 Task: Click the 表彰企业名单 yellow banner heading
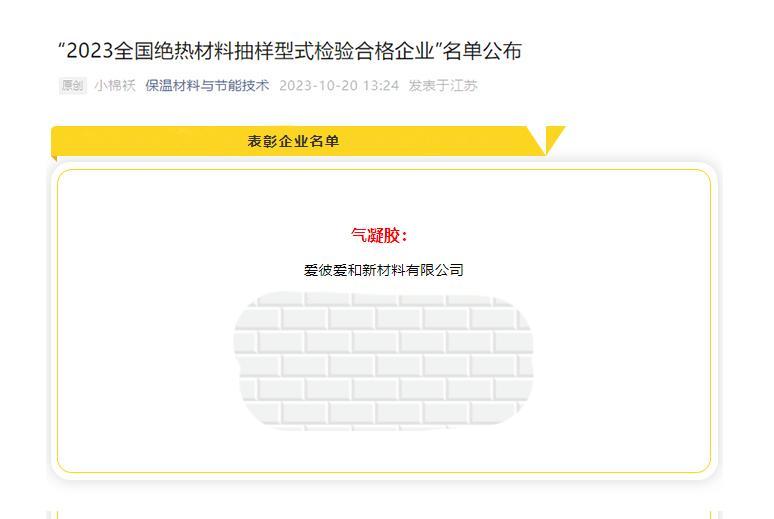(x=293, y=141)
